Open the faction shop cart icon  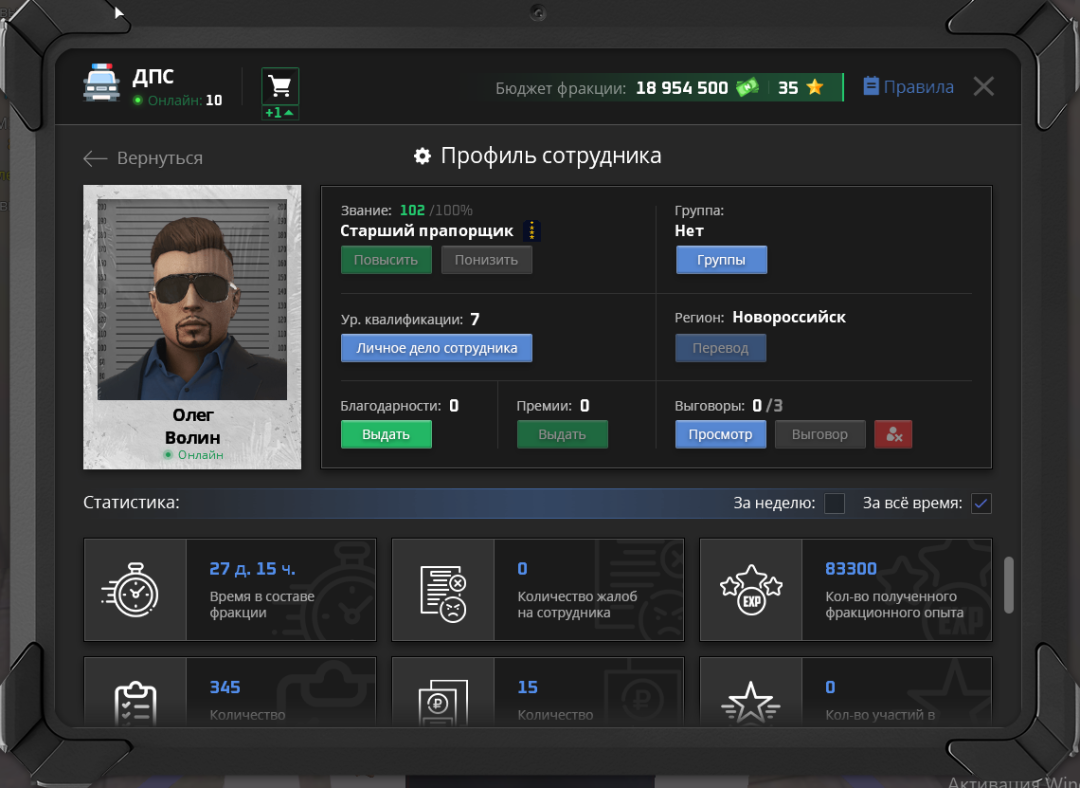pyautogui.click(x=280, y=86)
